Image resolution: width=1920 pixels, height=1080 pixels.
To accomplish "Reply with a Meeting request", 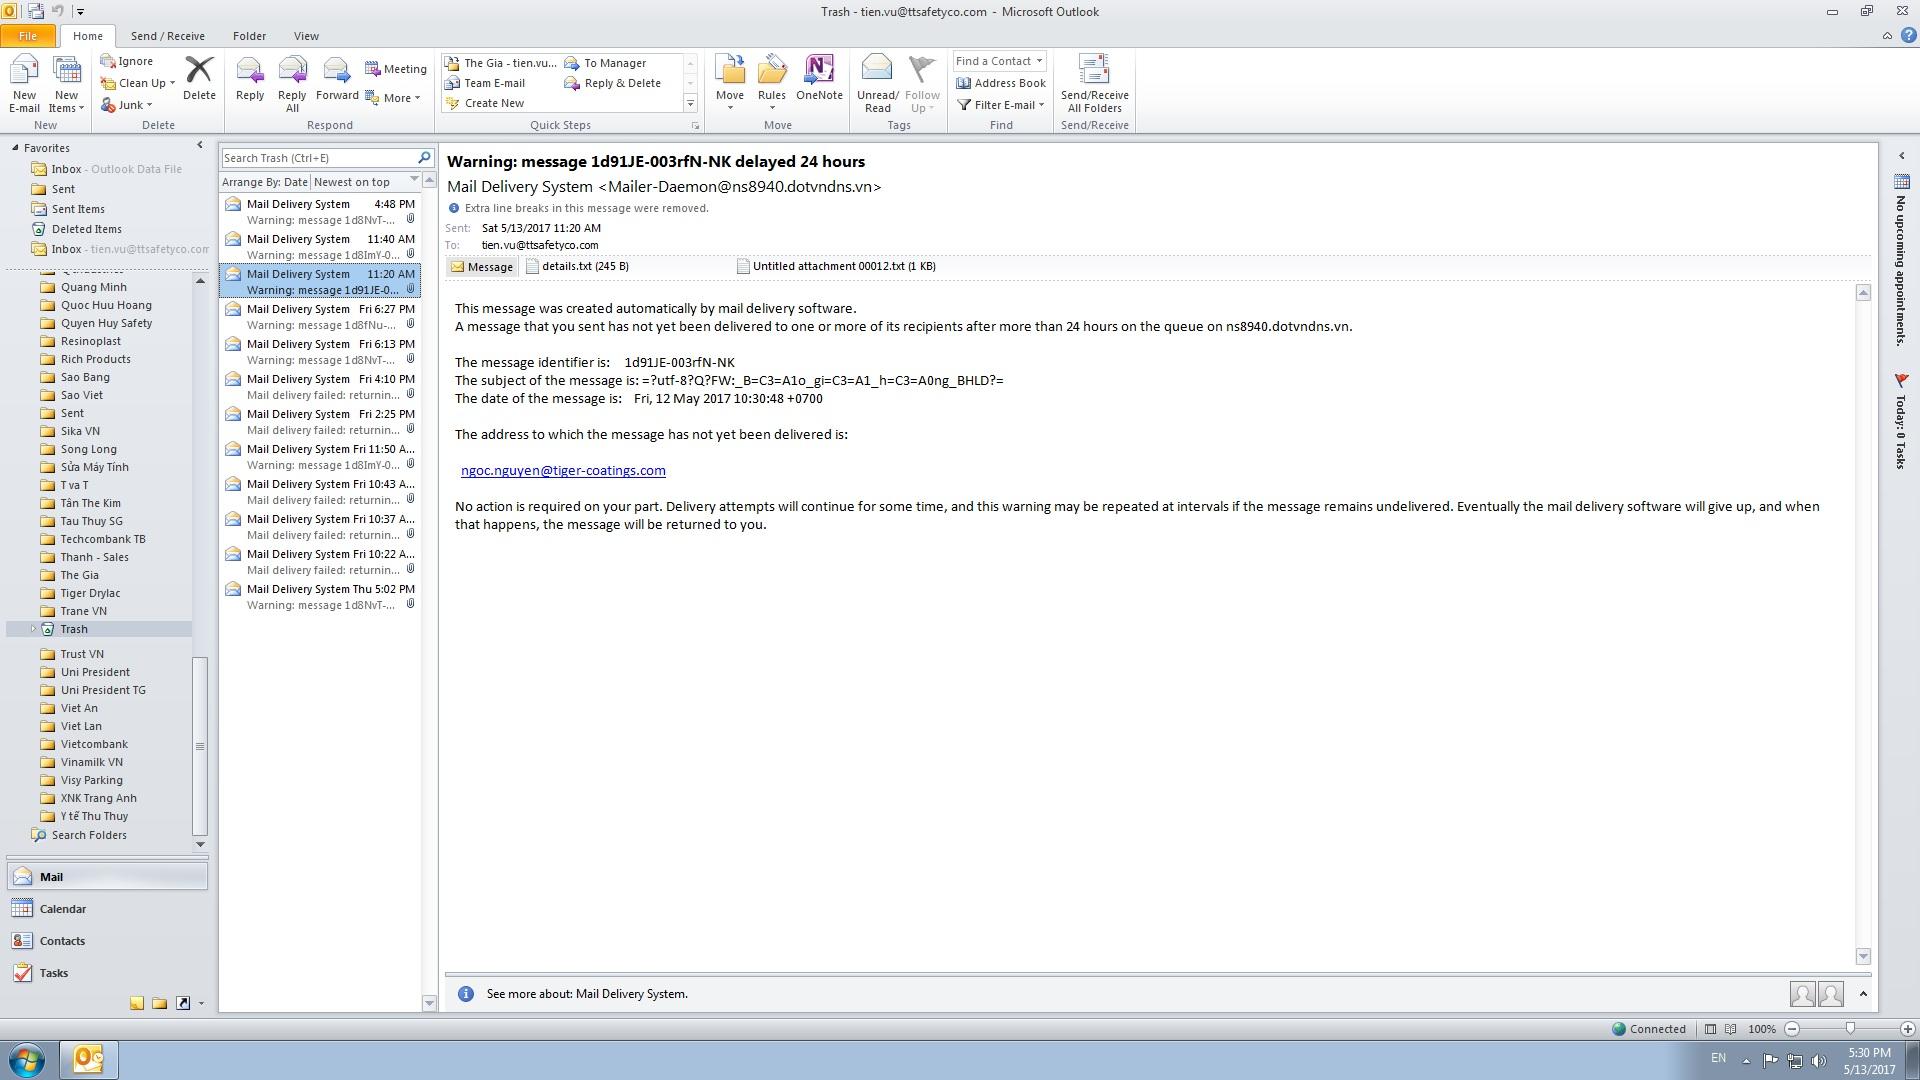I will coord(396,69).
